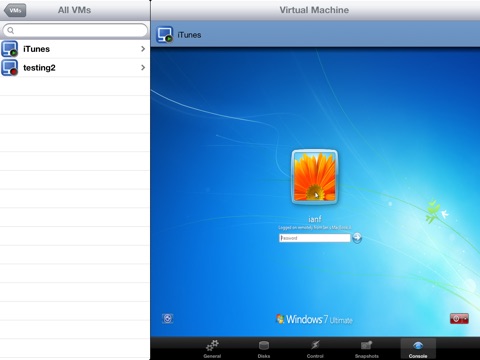Click the iTunes VM icon in header

tap(165, 35)
